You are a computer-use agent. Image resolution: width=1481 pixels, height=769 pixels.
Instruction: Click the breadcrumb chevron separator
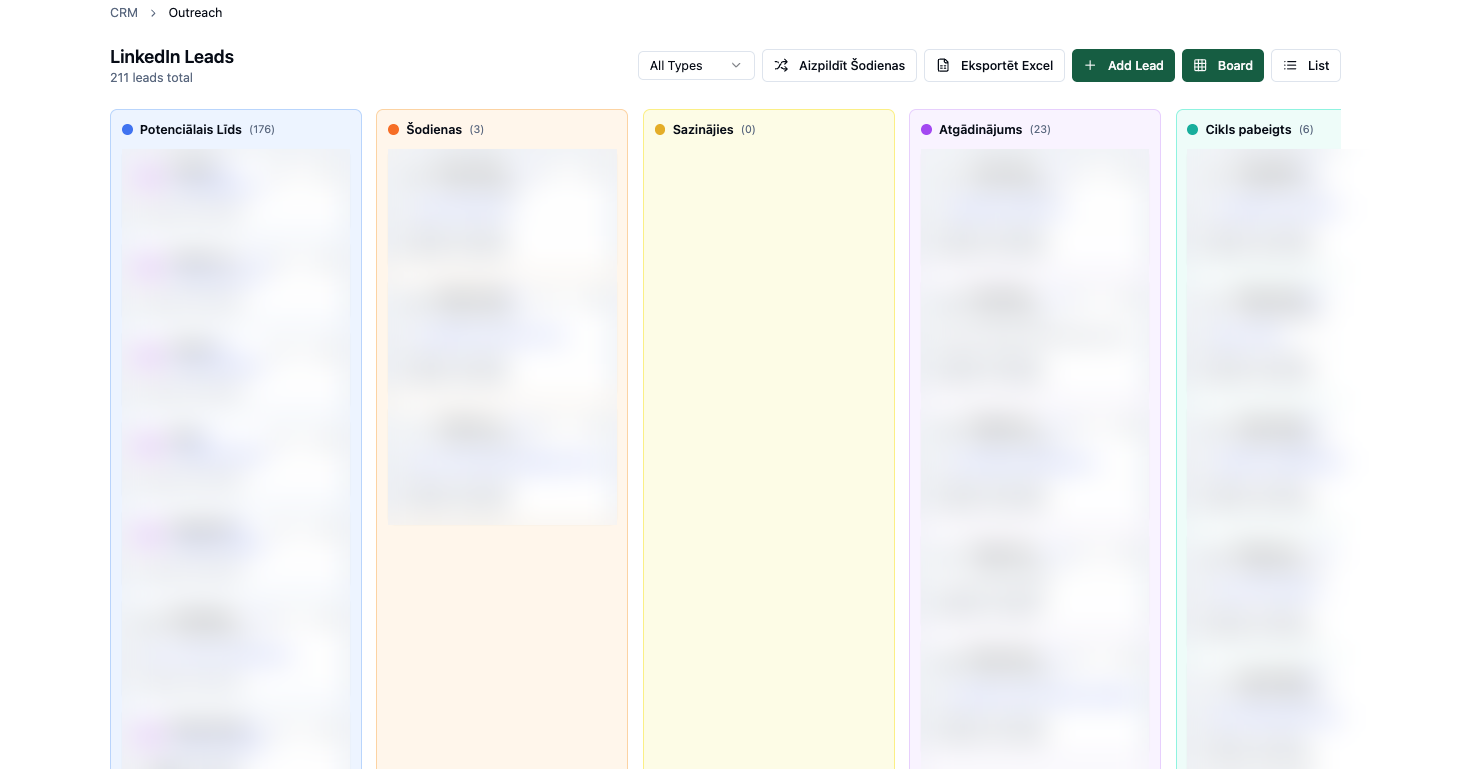[153, 13]
